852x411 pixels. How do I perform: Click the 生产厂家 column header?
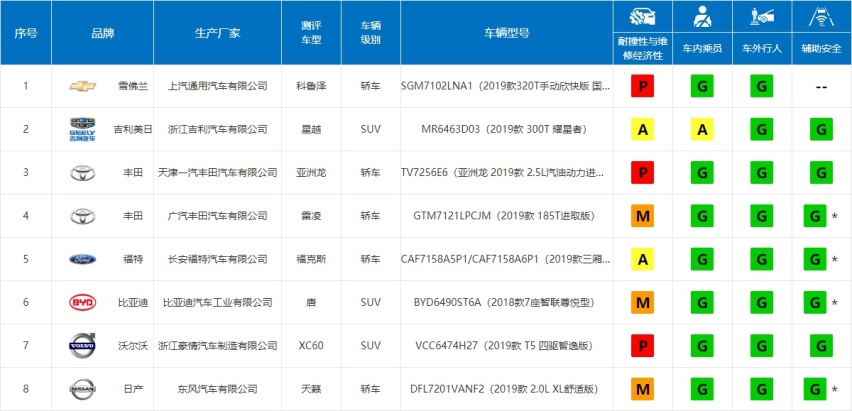pyautogui.click(x=217, y=33)
